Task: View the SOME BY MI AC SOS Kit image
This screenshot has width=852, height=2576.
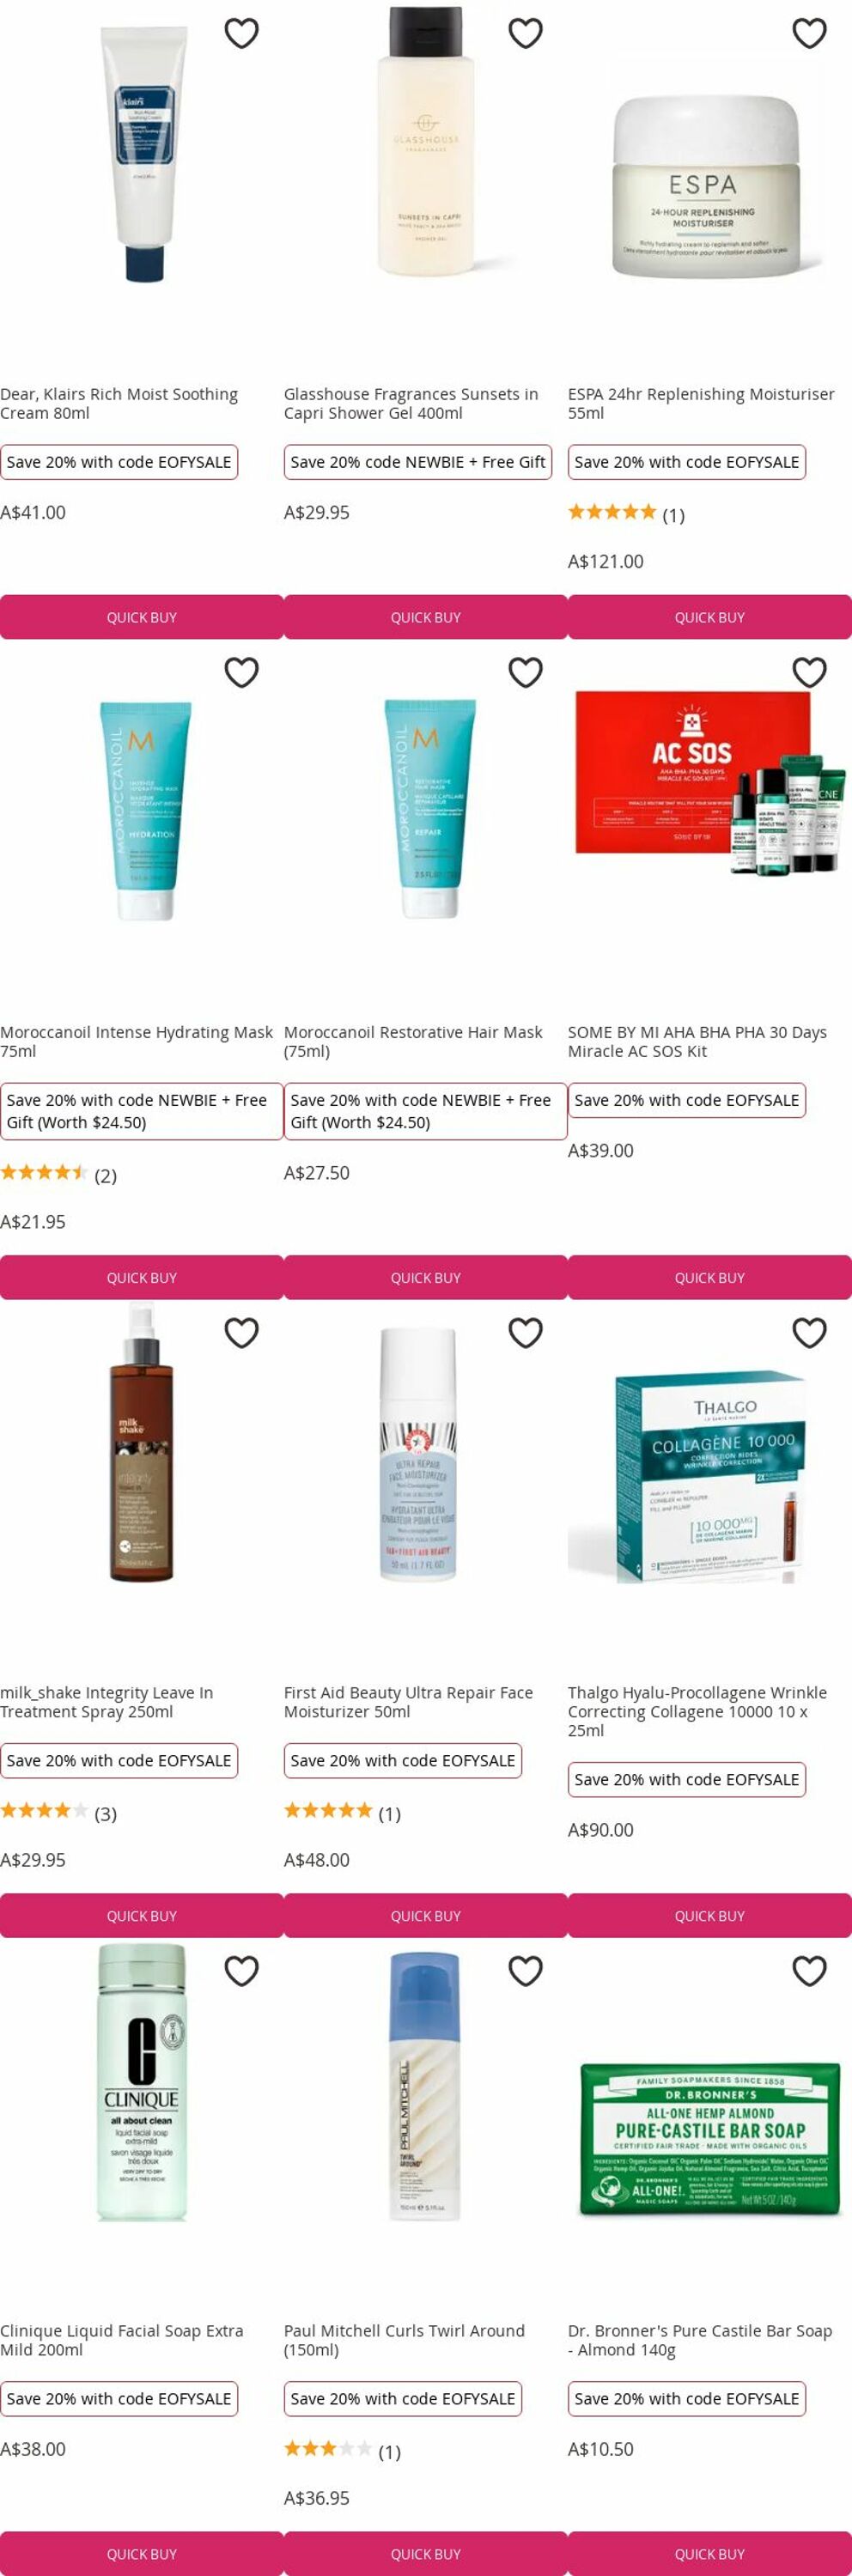Action: (710, 782)
